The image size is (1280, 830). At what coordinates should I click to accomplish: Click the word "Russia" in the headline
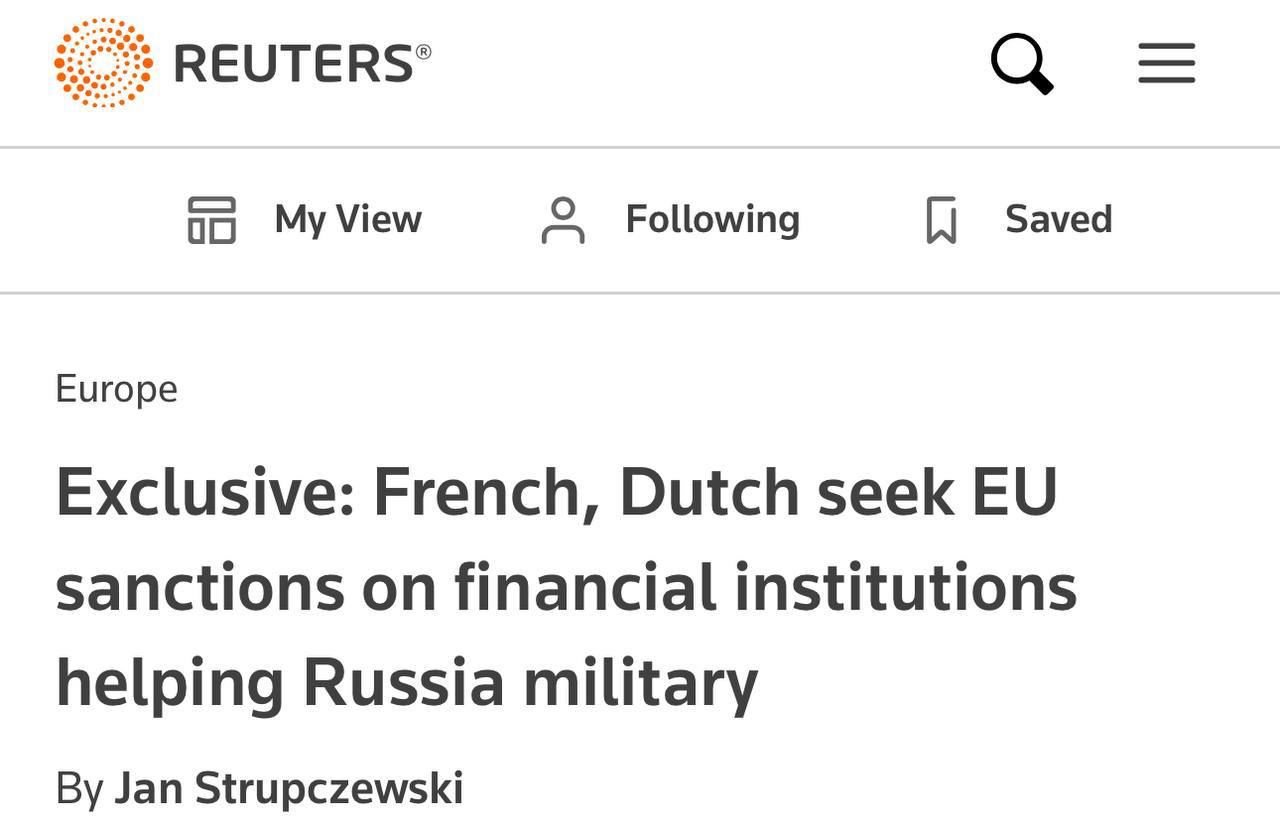tap(403, 684)
